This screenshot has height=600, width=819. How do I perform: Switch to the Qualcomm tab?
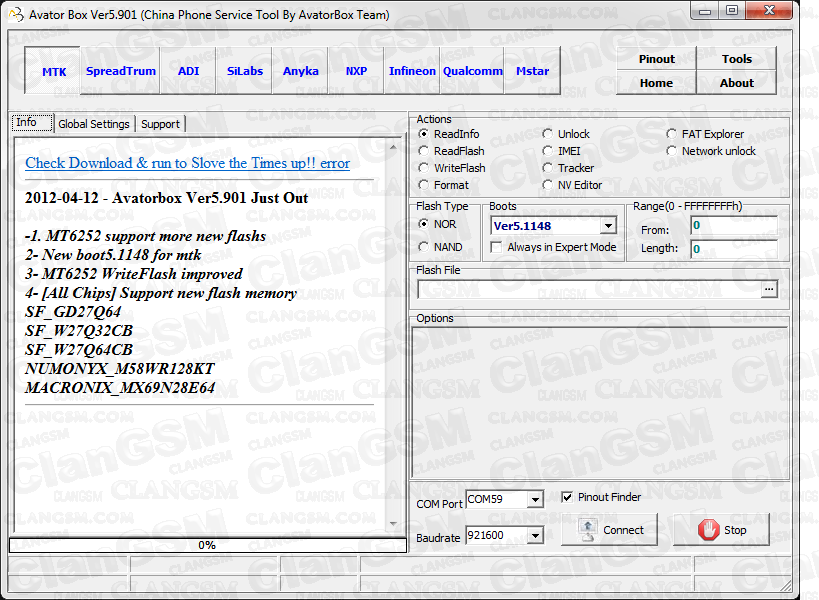pyautogui.click(x=472, y=71)
